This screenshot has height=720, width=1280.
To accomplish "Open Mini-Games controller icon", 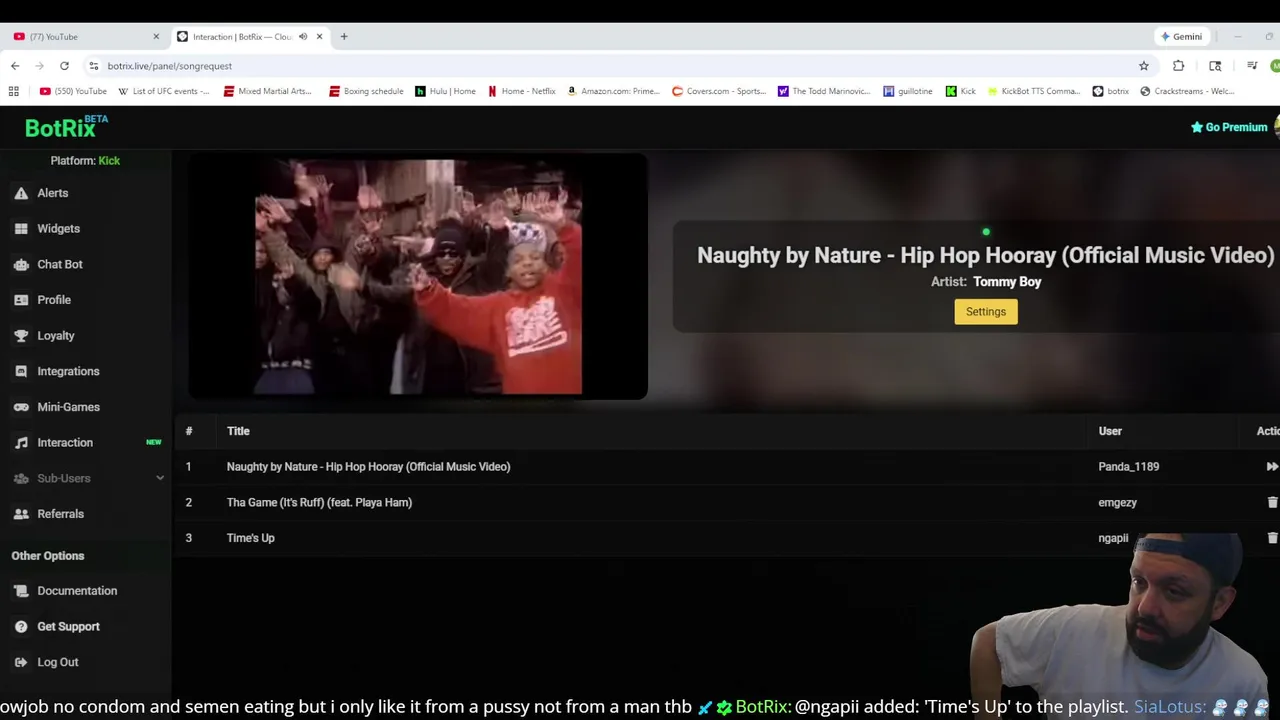I will pyautogui.click(x=21, y=407).
